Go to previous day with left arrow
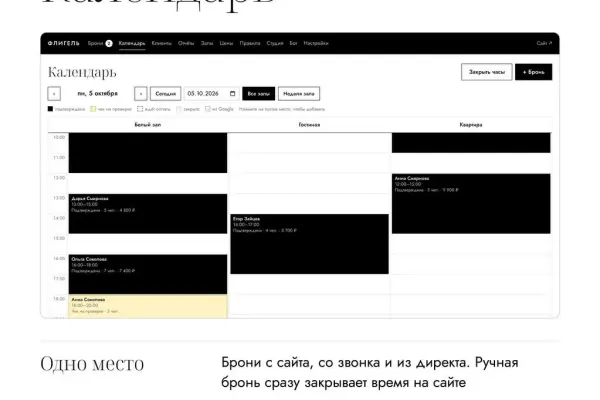The width and height of the screenshot is (600, 400). 54,94
